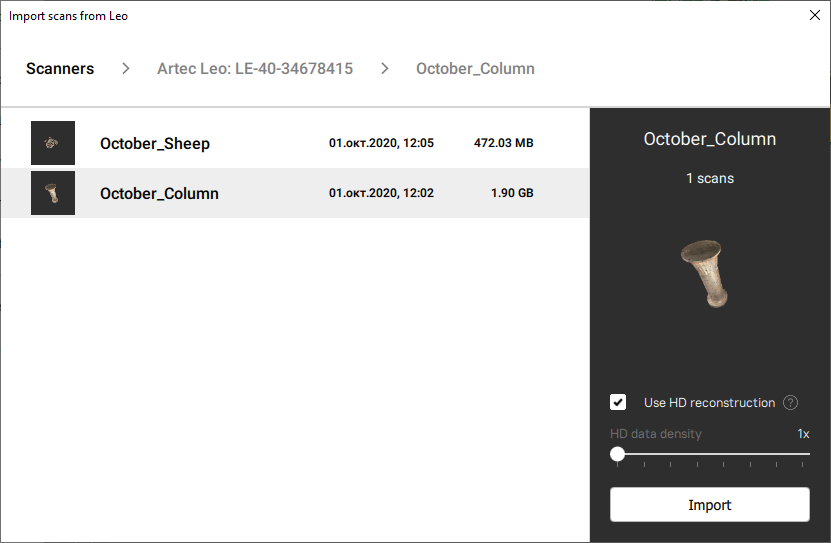Click the October_Sheep date 12:05 entry
Viewport: 831px width, 543px height.
point(381,143)
